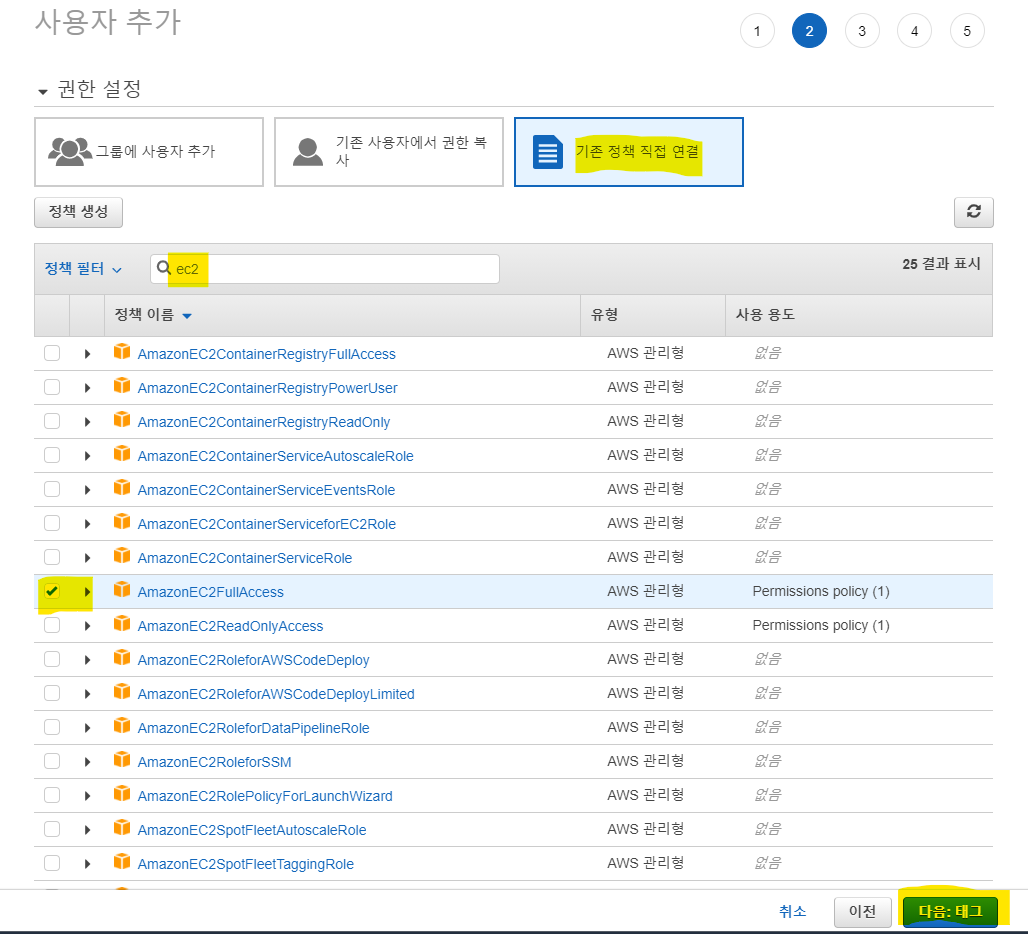Check the AmazonEC2ContainerRegistryPowerUser checkbox

52,387
